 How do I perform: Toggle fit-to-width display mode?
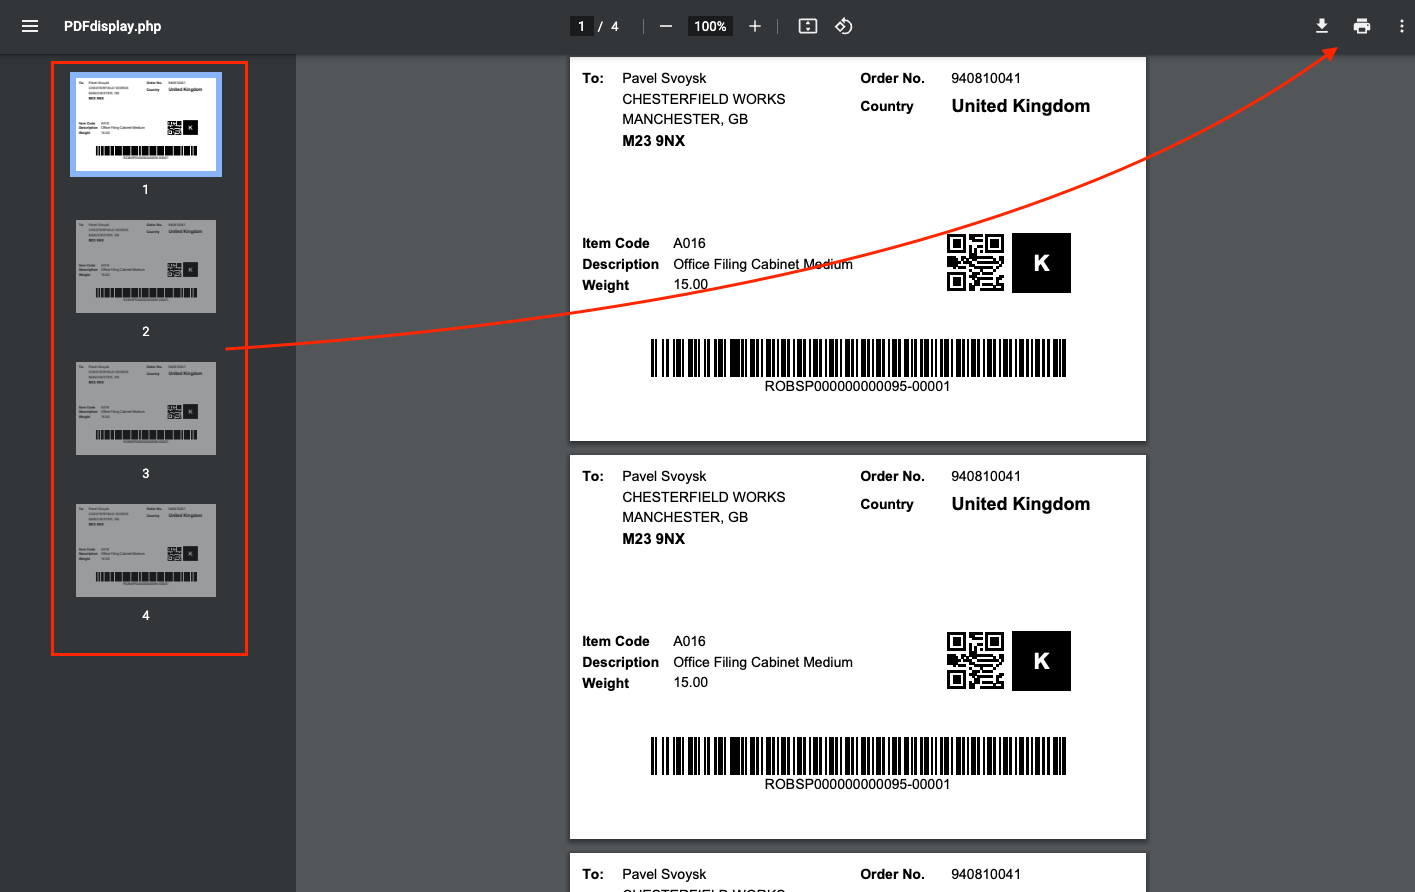coord(807,26)
